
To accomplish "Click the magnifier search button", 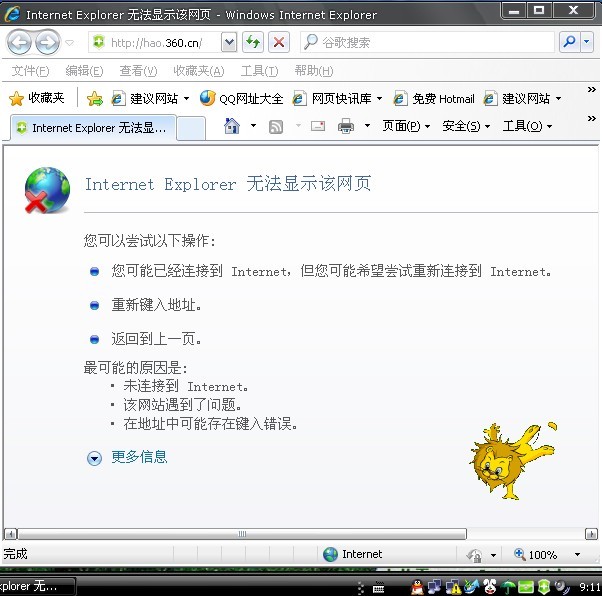I will (x=569, y=42).
